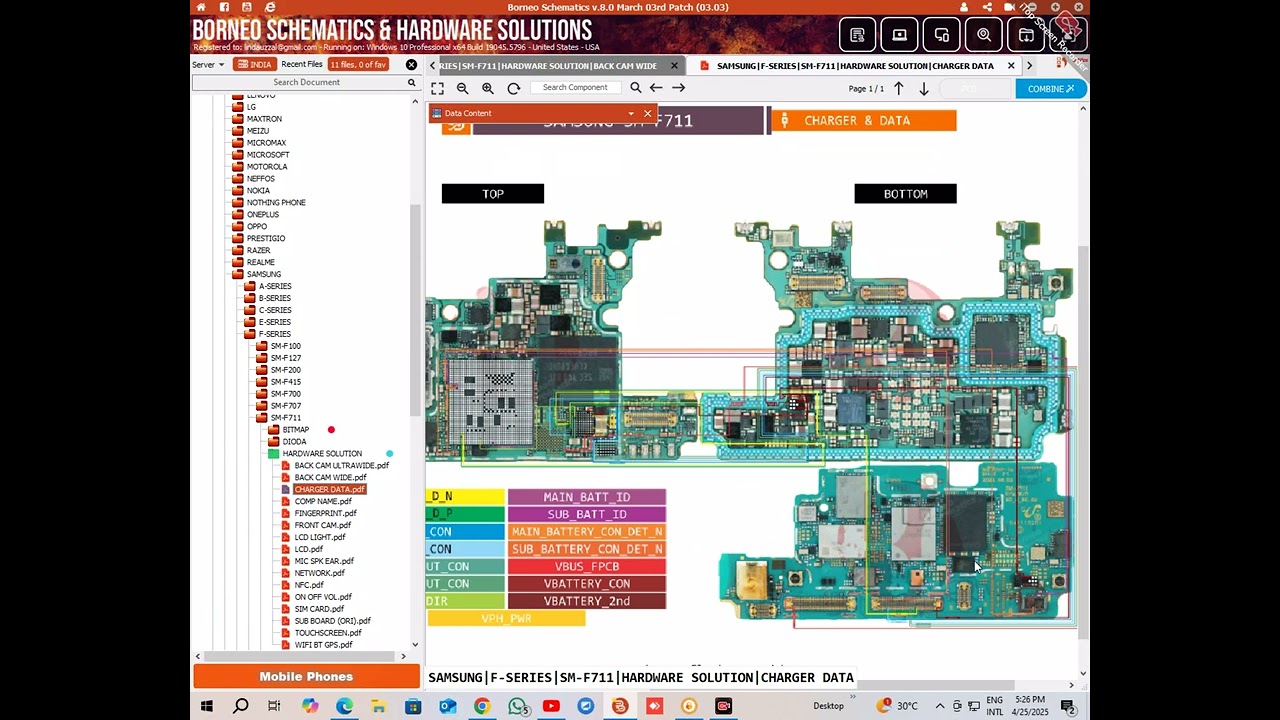Open Microsoft Edge from the taskbar
The width and height of the screenshot is (1280, 720).
[x=344, y=706]
